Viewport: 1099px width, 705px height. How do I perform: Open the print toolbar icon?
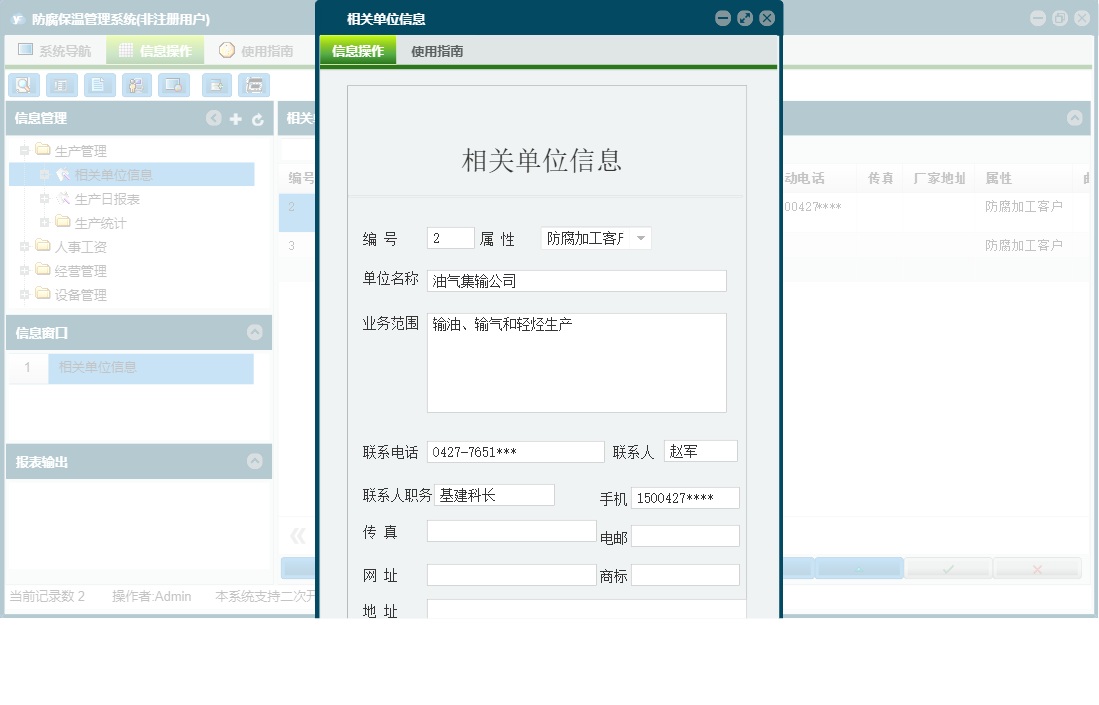[x=254, y=85]
